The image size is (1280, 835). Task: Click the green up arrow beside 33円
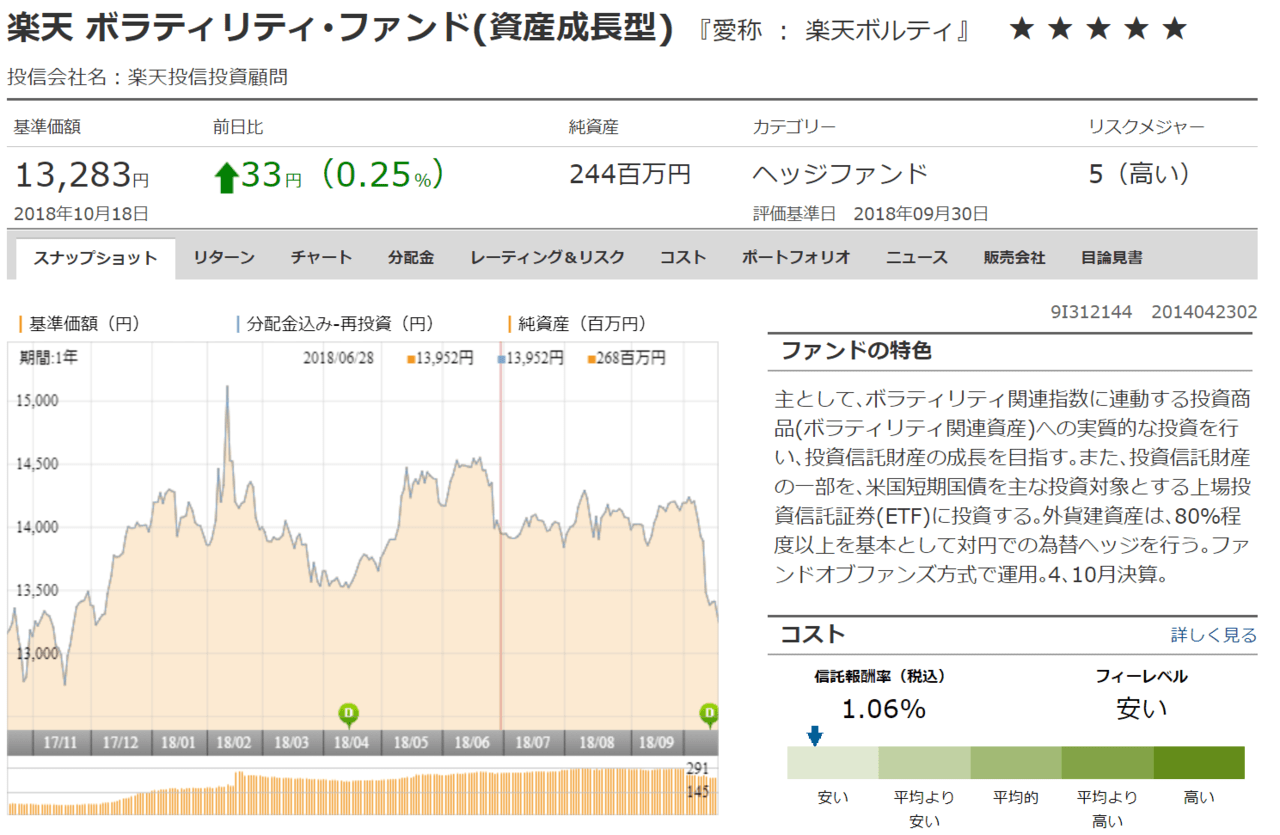(x=226, y=178)
